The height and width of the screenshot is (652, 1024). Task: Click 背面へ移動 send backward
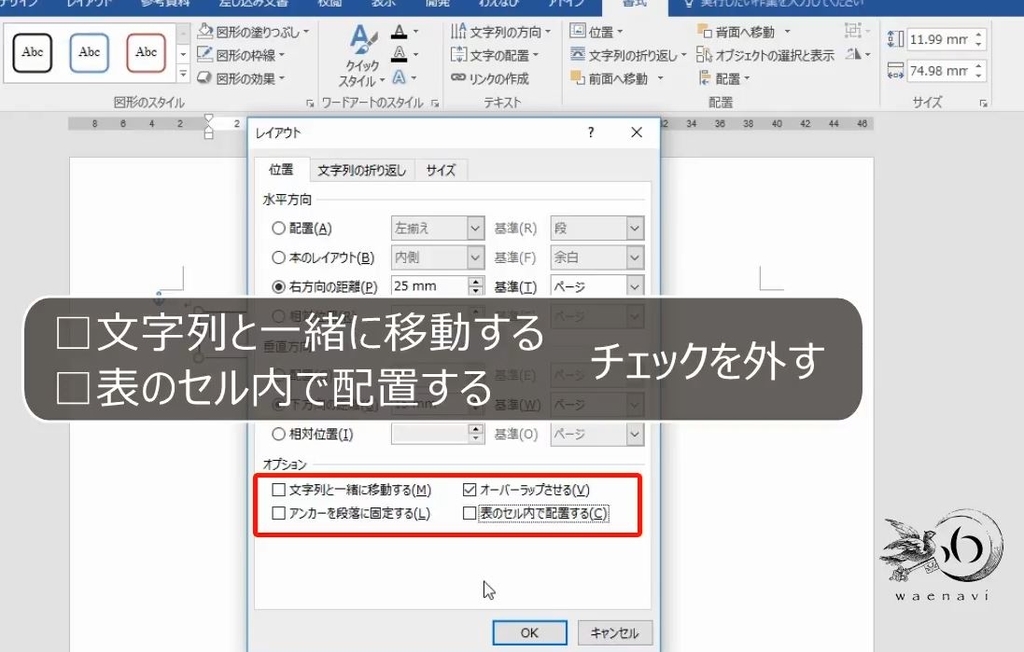(743, 31)
